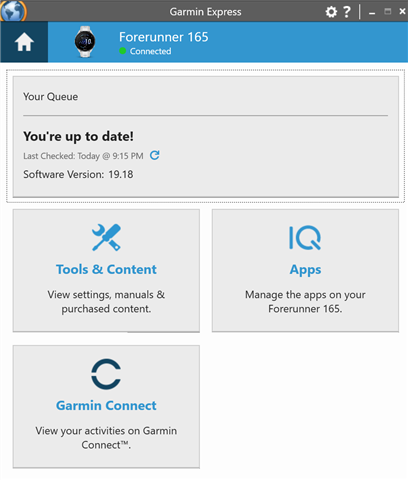Click the Forerunner 165 device name
The width and height of the screenshot is (408, 480).
point(164,37)
